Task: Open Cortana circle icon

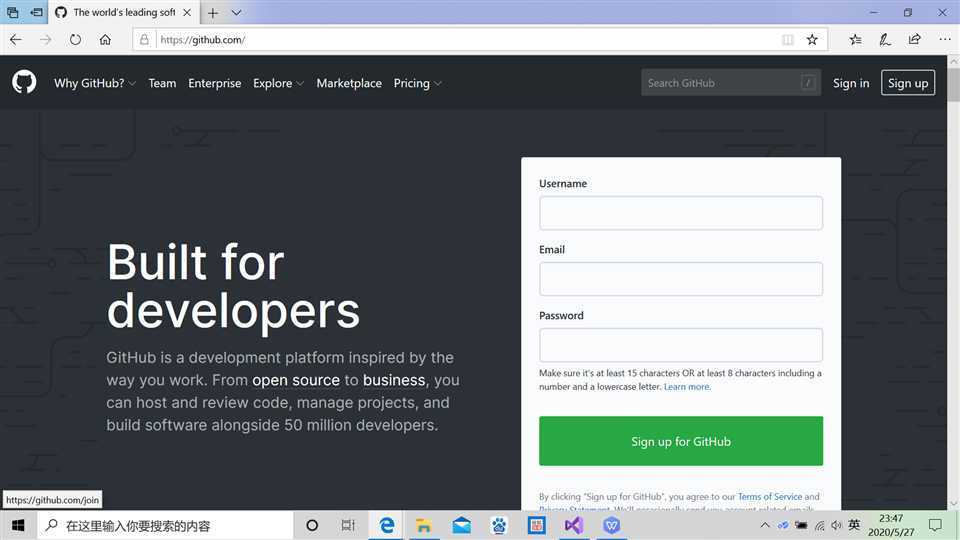Action: coord(312,525)
